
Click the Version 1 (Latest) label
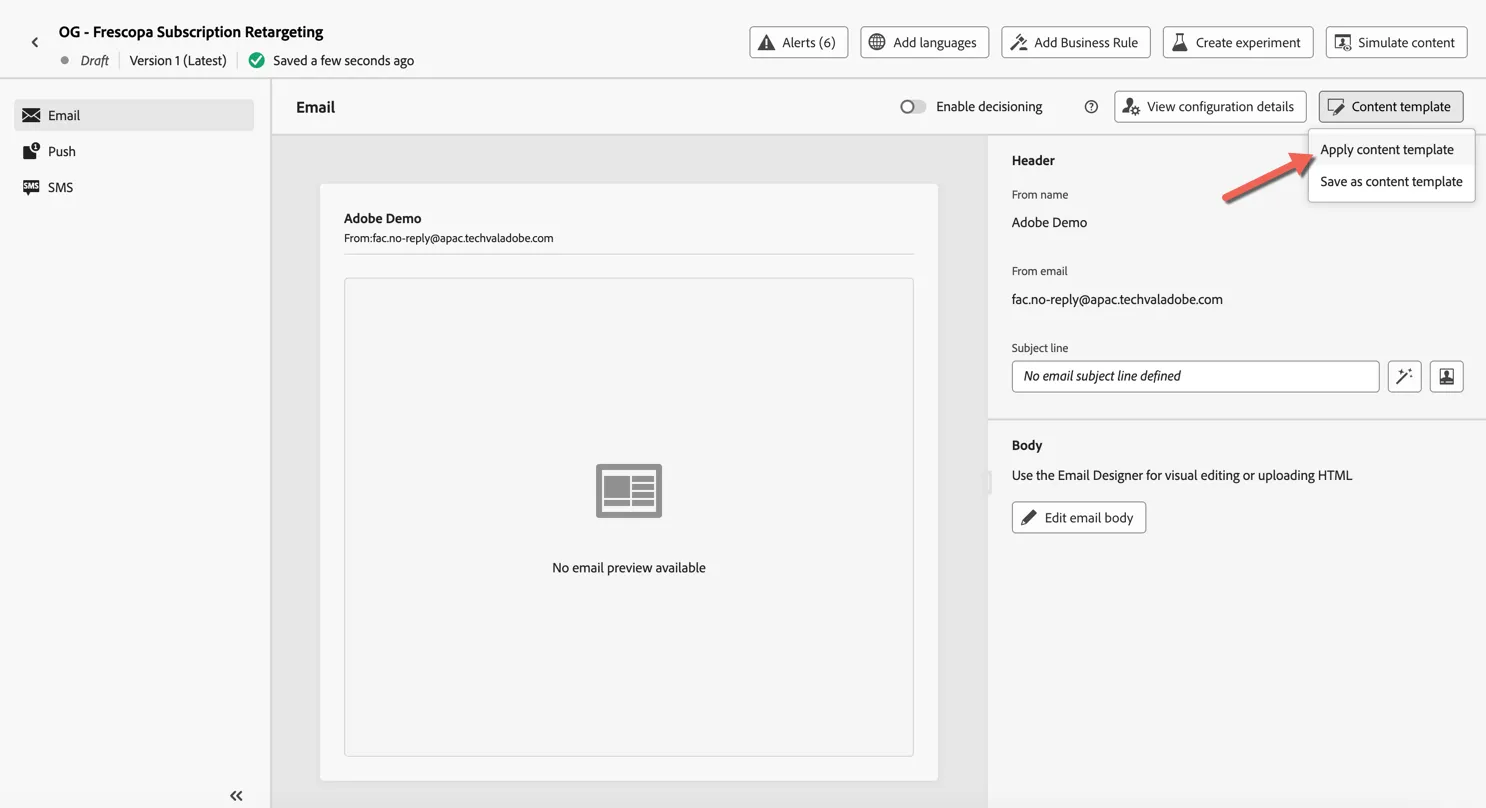(178, 60)
